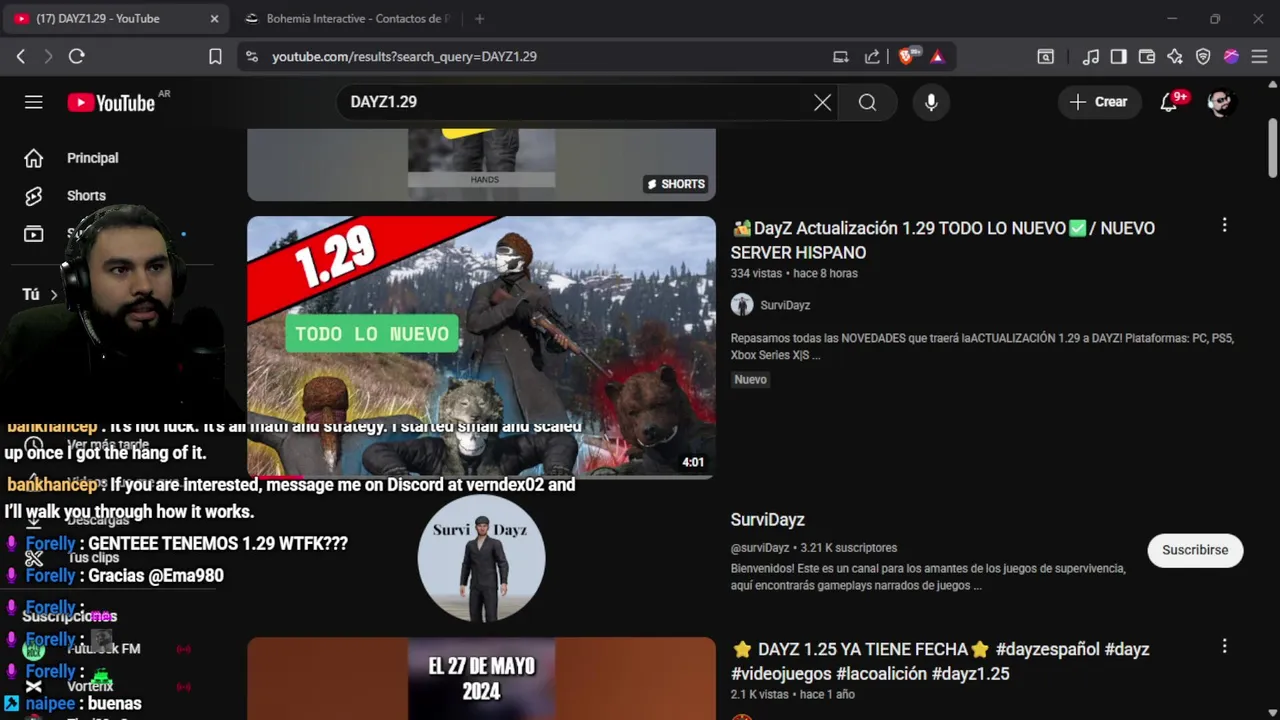Image resolution: width=1280 pixels, height=720 pixels.
Task: Open the notifications bell
Action: pyautogui.click(x=1169, y=102)
